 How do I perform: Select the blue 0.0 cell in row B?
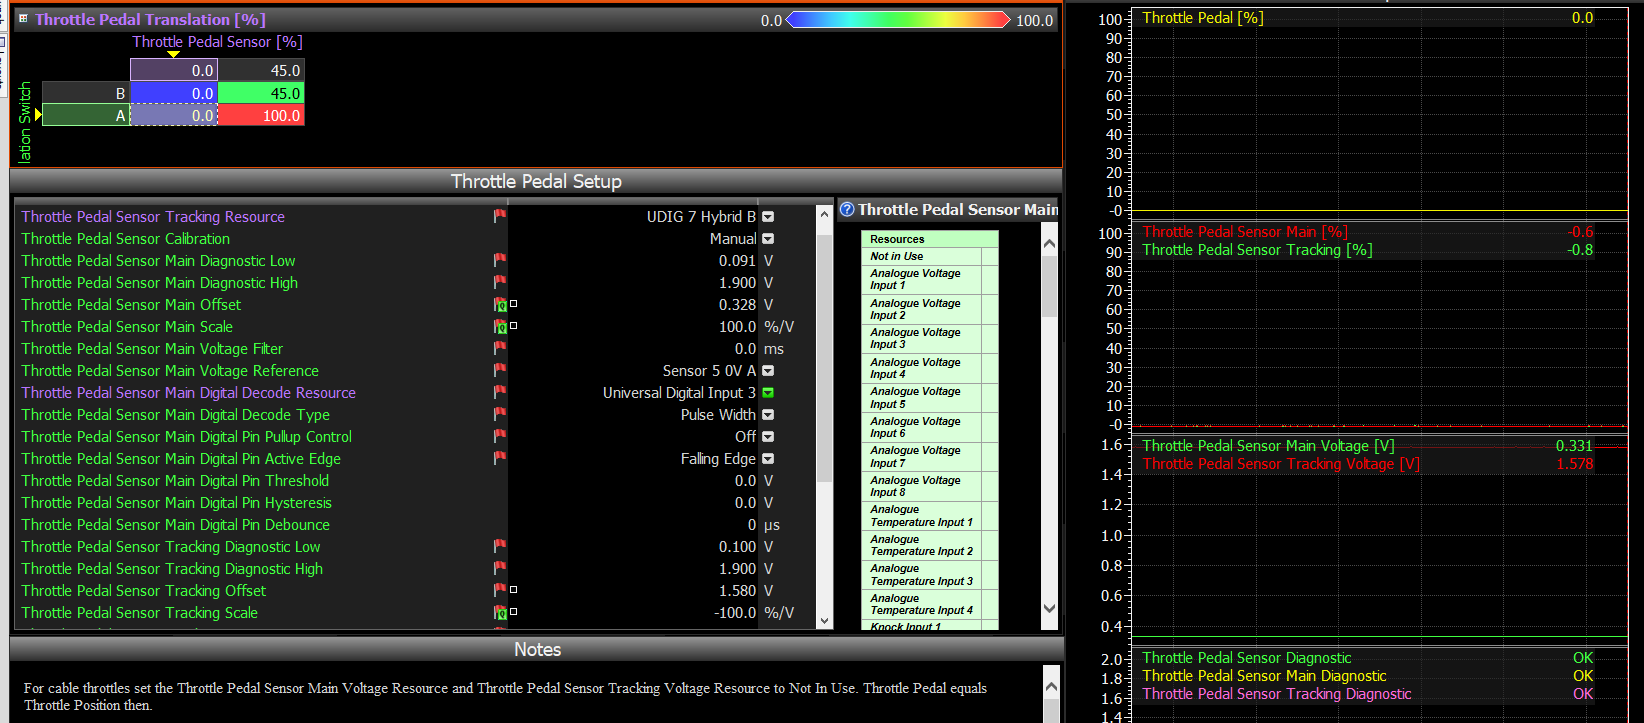coord(174,93)
